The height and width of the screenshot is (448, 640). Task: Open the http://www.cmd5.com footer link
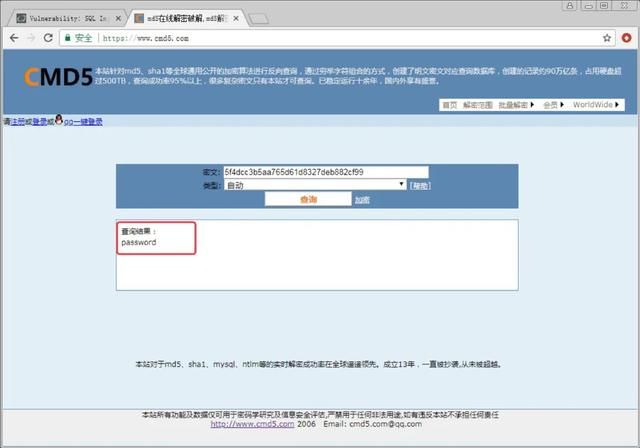pos(252,424)
